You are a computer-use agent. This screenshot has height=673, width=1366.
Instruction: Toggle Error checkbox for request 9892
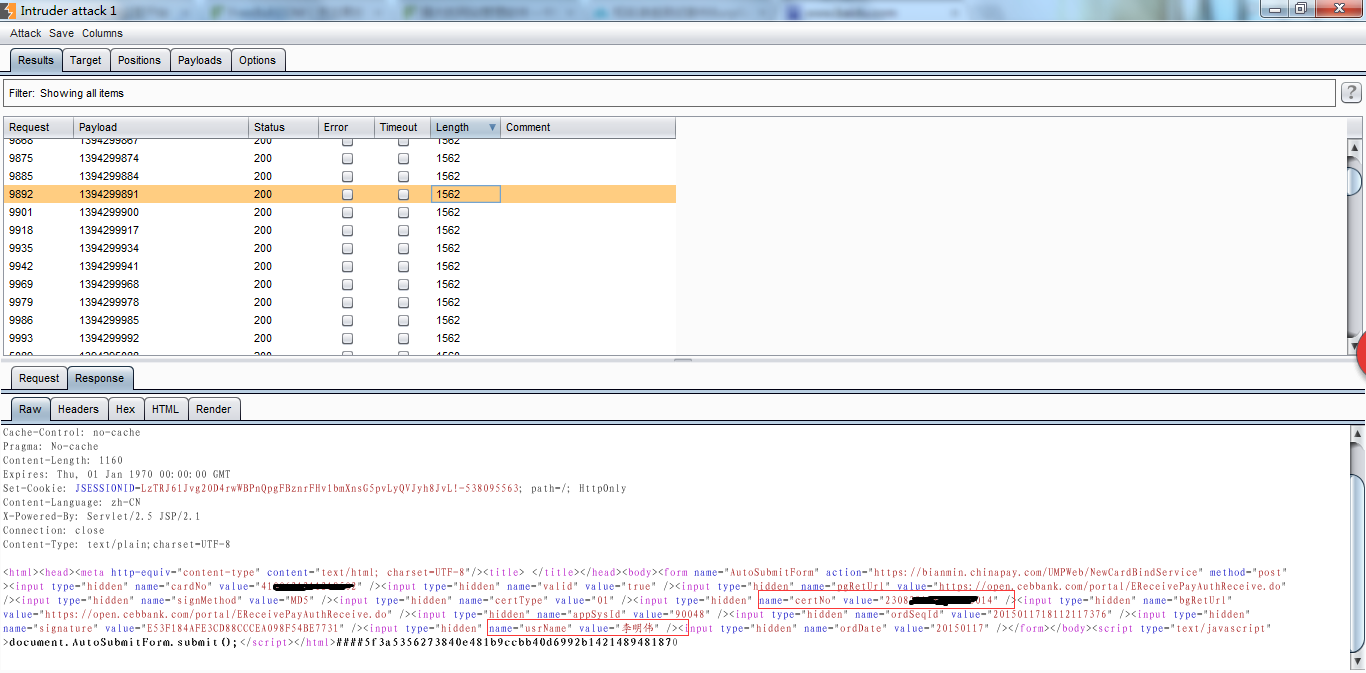click(x=347, y=194)
